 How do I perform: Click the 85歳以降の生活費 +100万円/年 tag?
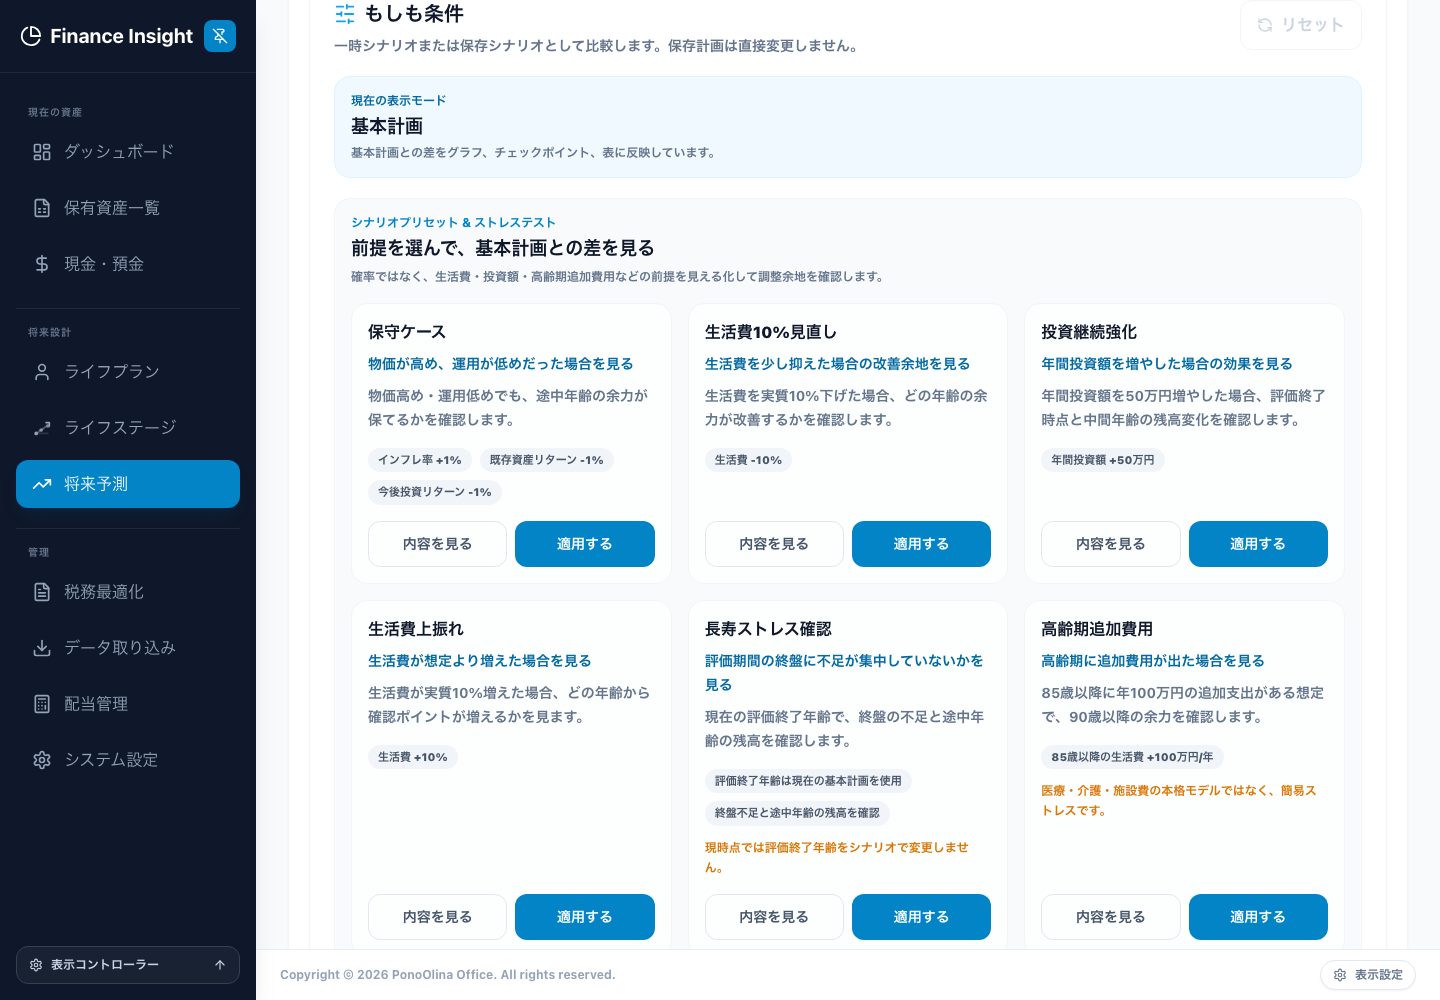click(1132, 757)
